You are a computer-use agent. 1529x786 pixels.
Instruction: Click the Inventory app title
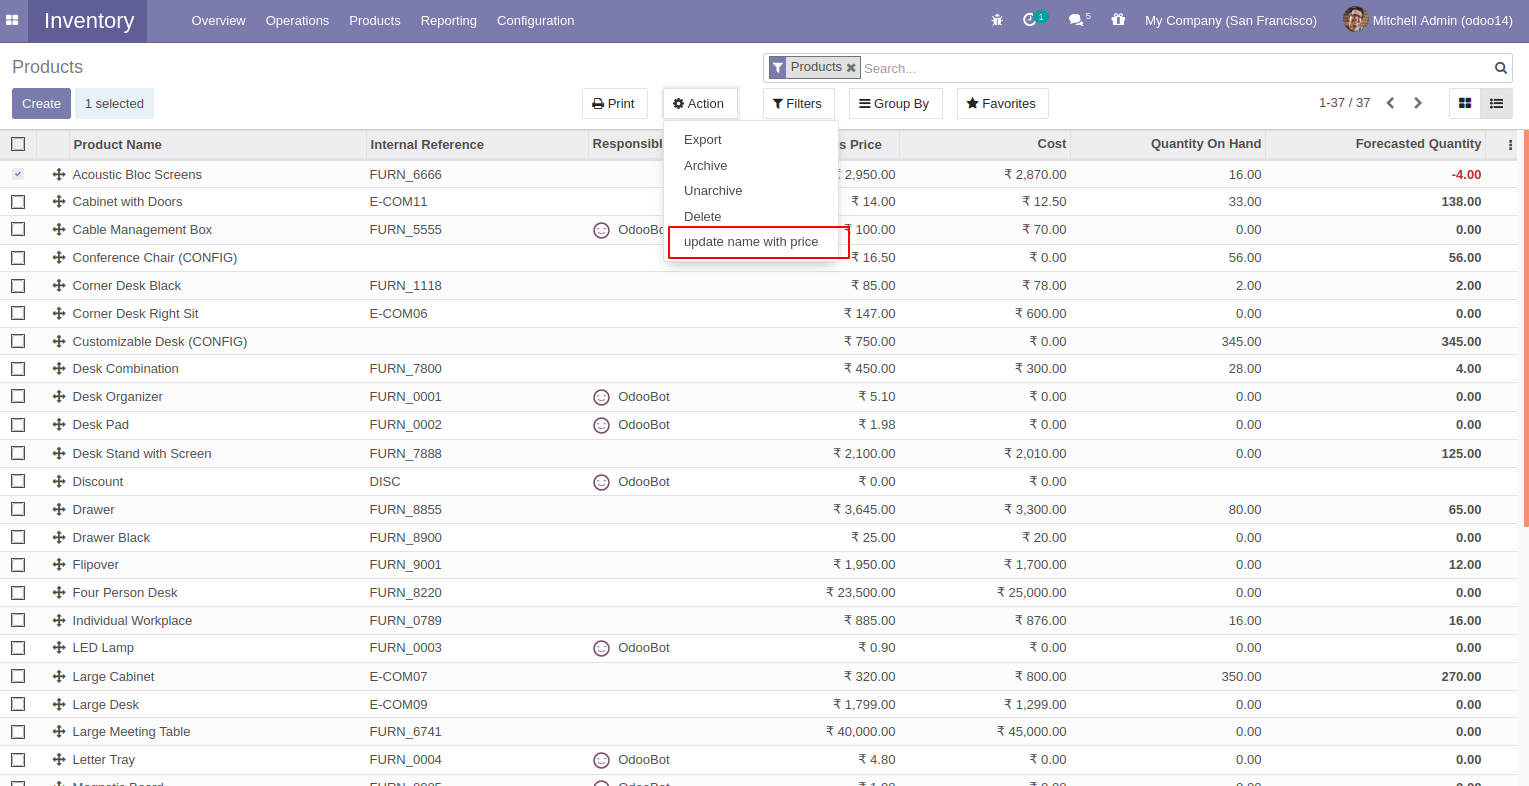point(89,21)
